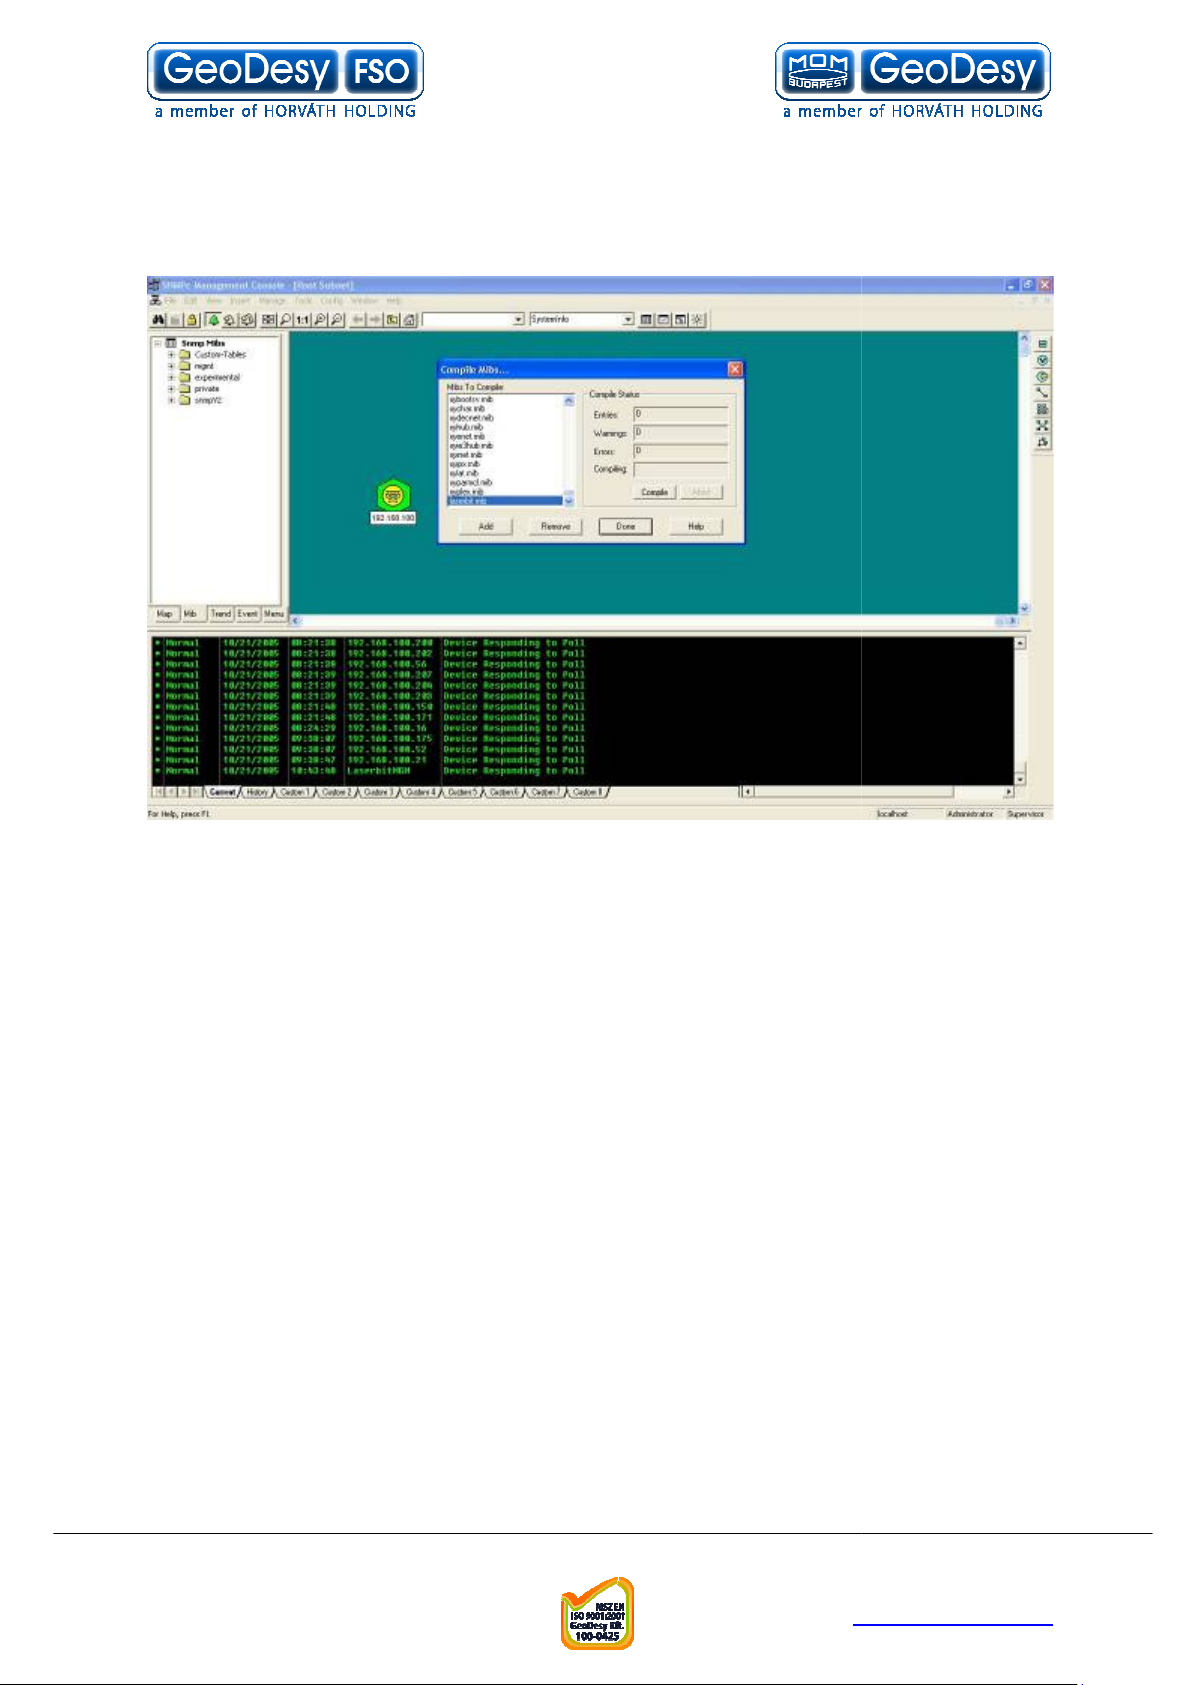1192x1685 pixels.
Task: Click the 1:1 zoom toolbar button
Action: point(302,320)
